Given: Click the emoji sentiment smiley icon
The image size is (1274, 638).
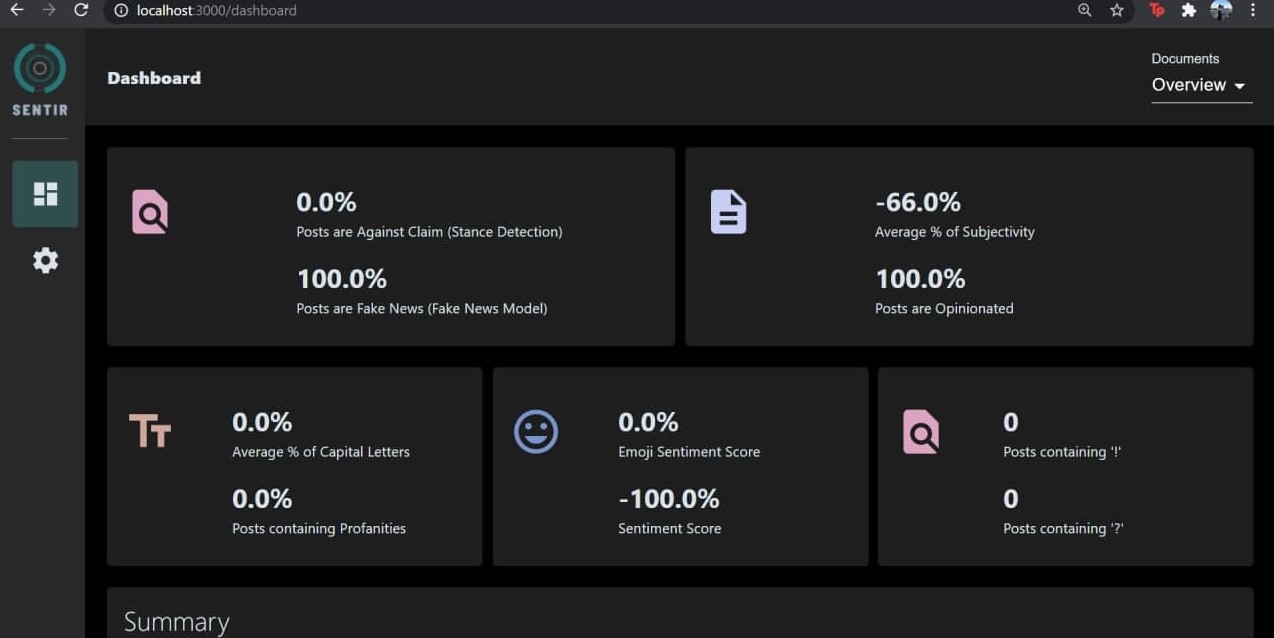Looking at the screenshot, I should pyautogui.click(x=536, y=432).
